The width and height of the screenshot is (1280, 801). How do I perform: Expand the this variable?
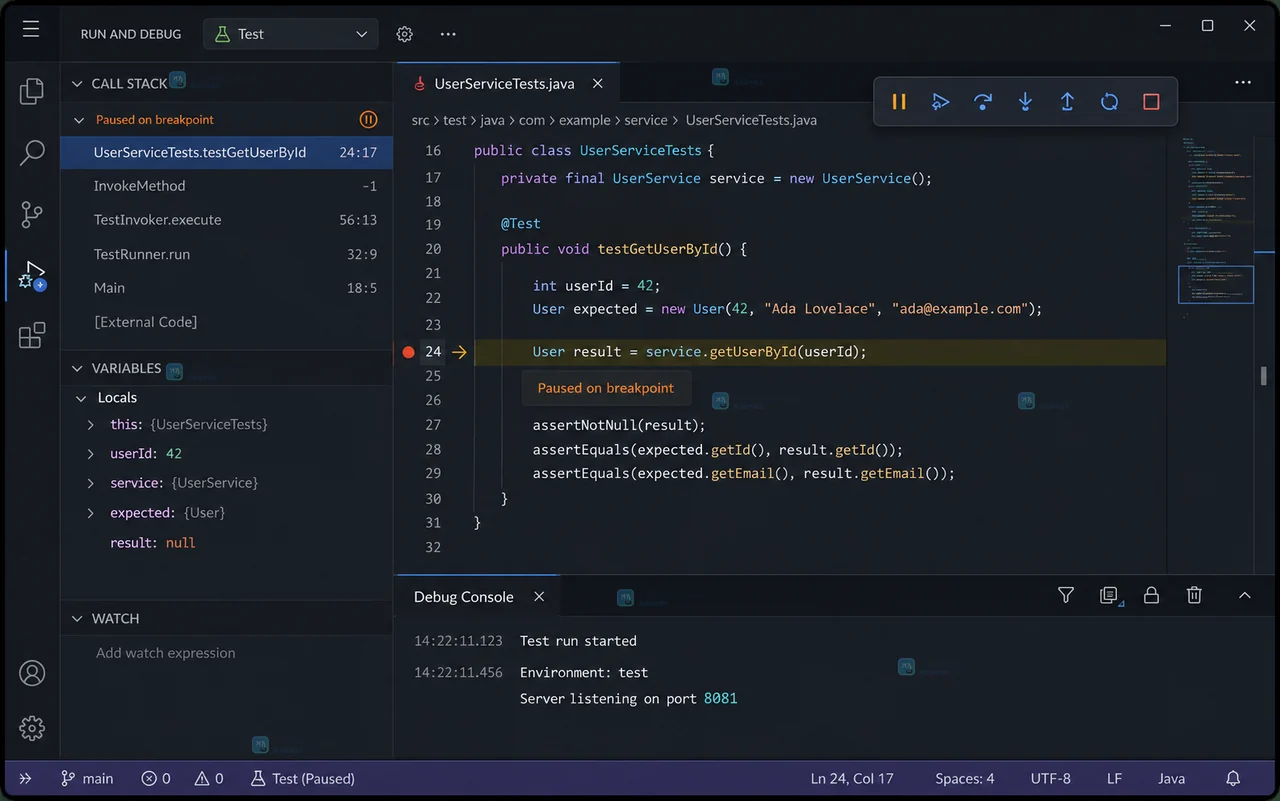91,425
